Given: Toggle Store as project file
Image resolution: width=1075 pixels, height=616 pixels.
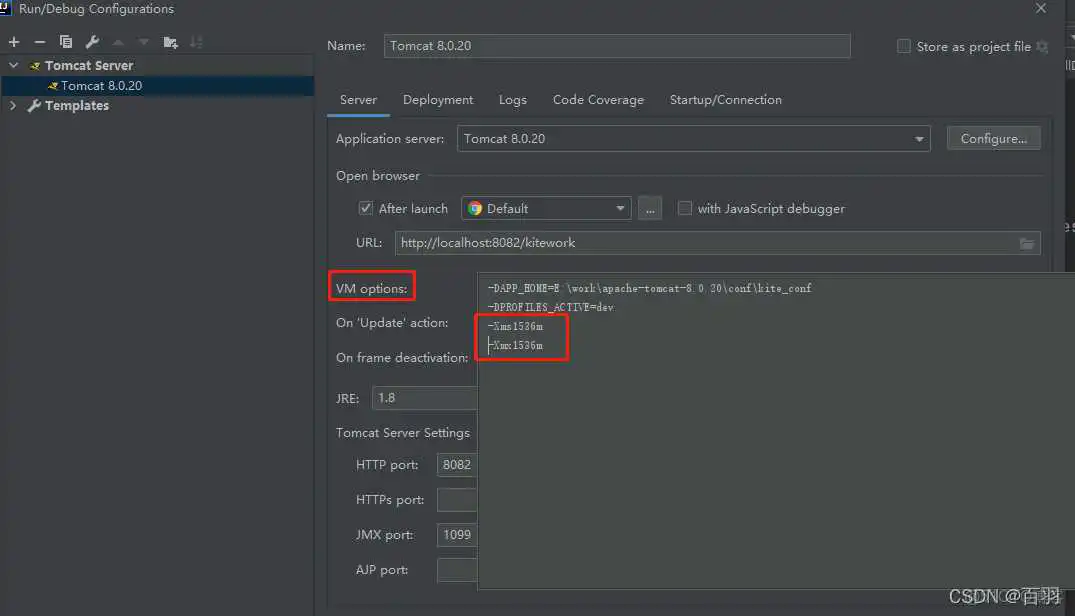Looking at the screenshot, I should [904, 46].
